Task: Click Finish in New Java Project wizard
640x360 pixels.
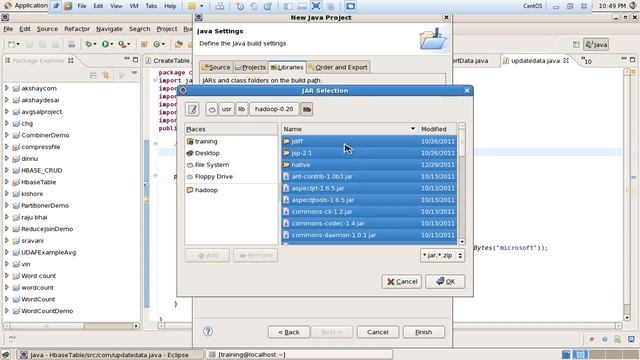Action: point(424,332)
